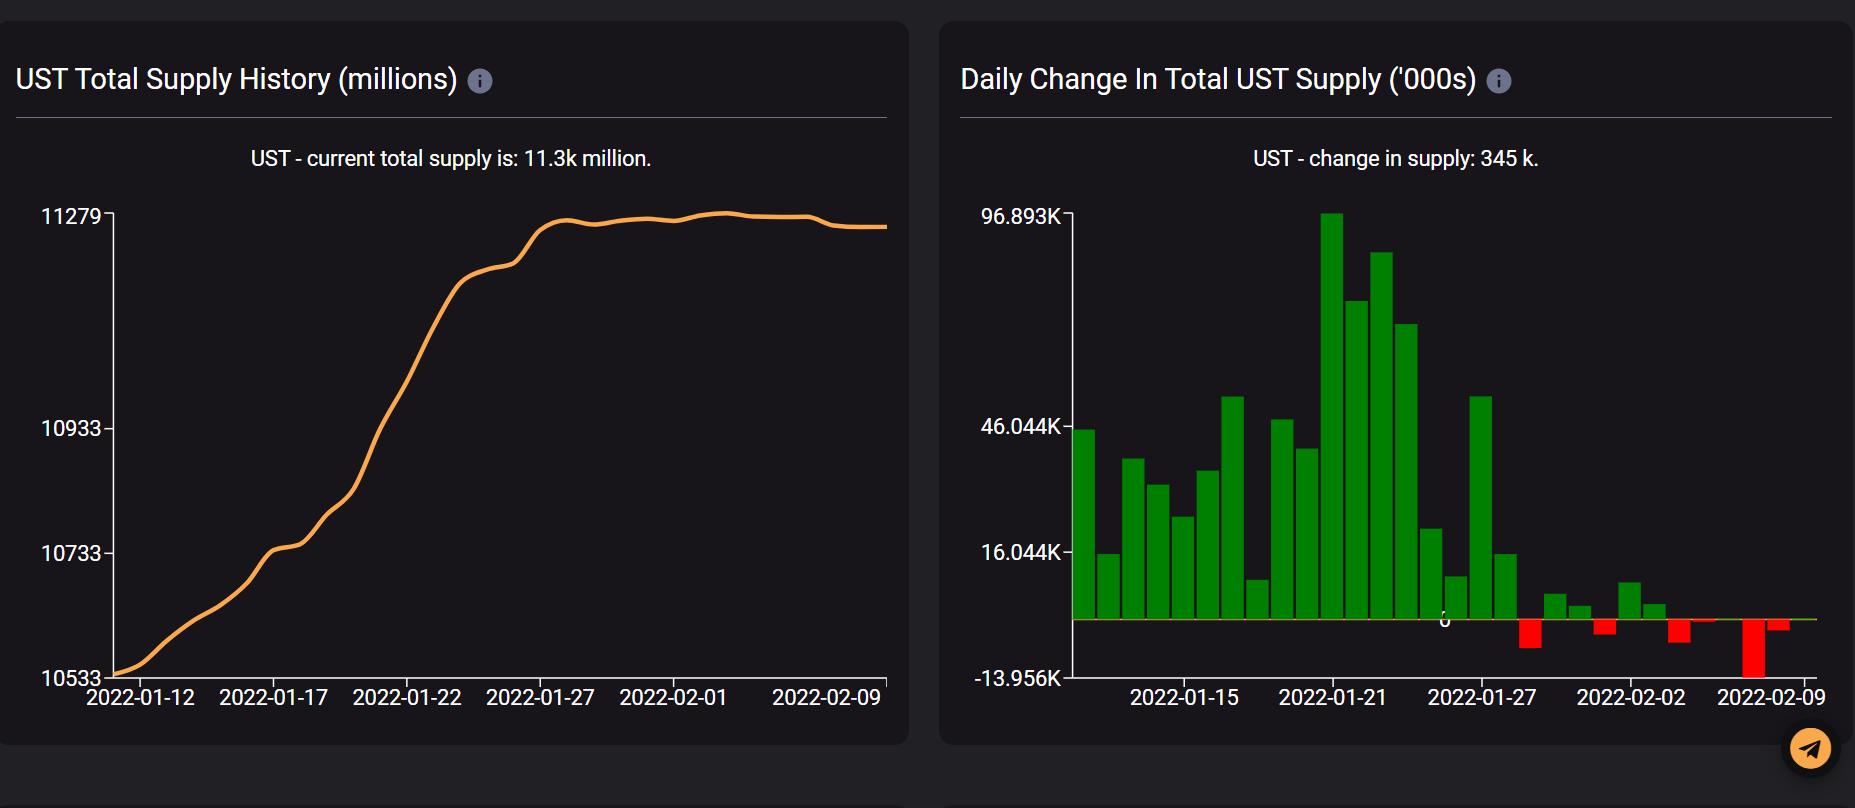Click the 2022-01-15 x-axis label
This screenshot has width=1855, height=808.
click(1184, 697)
